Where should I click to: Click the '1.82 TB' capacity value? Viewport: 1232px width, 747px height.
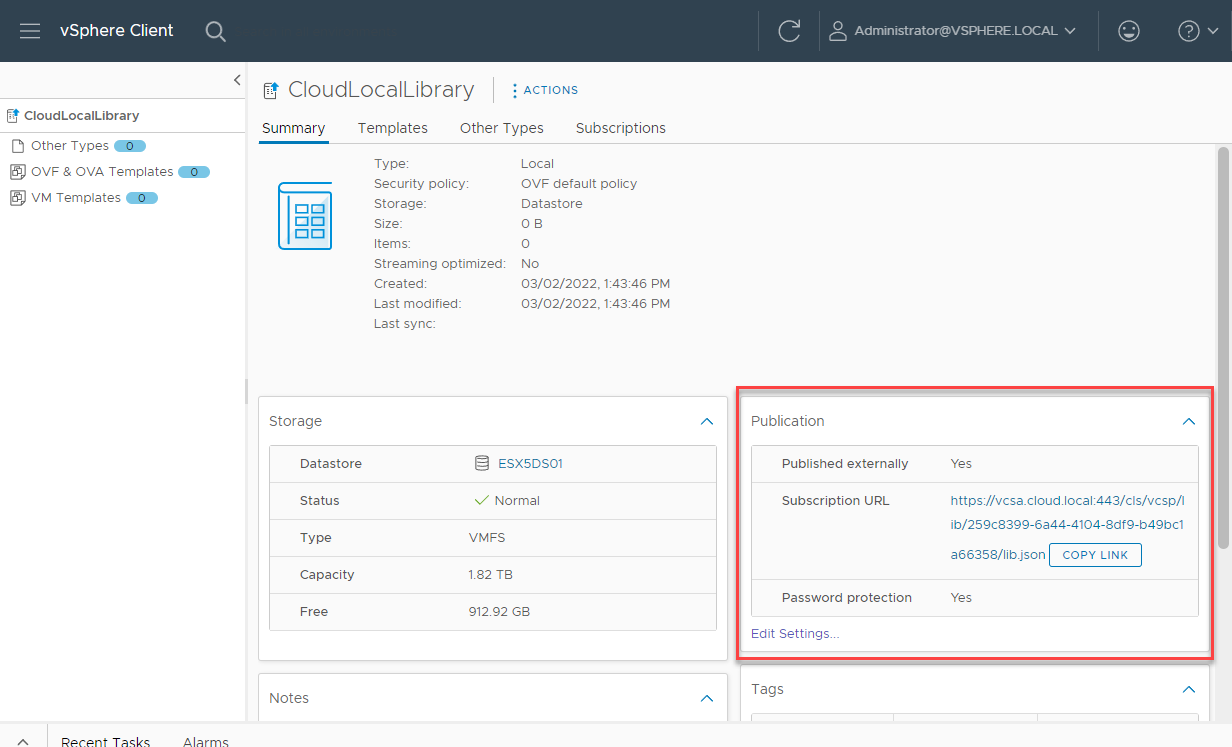[x=492, y=575]
